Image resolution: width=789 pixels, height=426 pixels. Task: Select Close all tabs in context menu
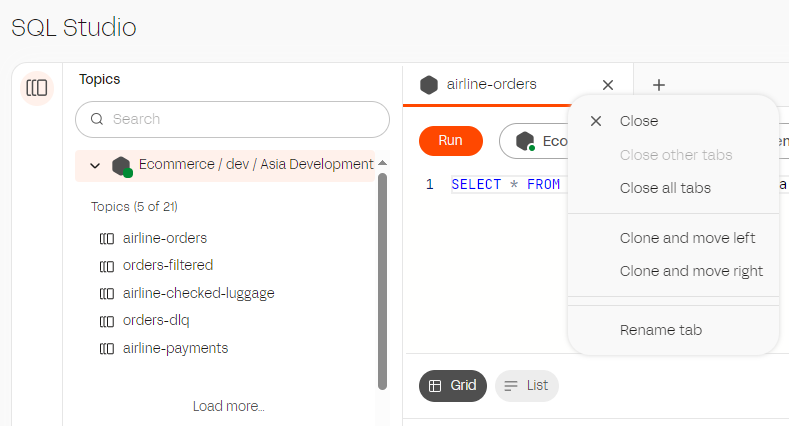[665, 188]
